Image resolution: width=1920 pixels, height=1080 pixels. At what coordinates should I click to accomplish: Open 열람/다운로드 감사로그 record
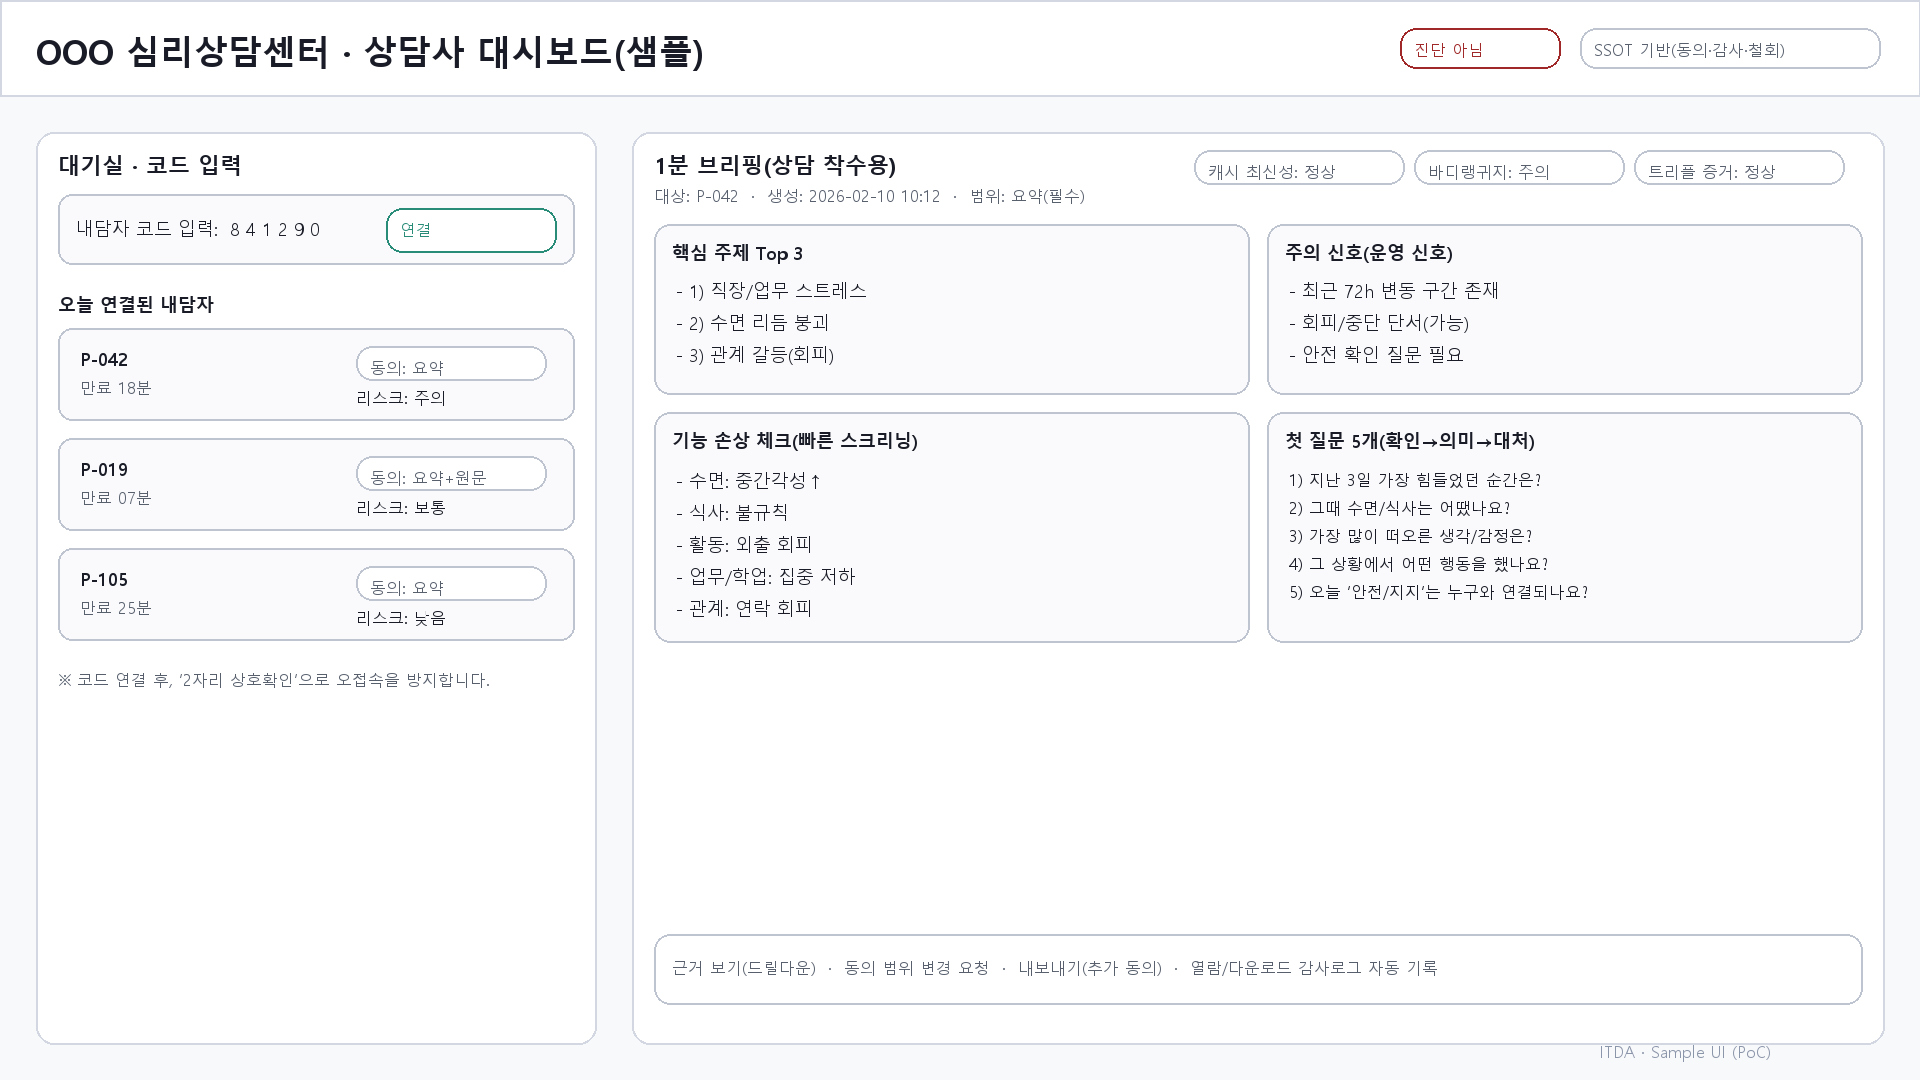(1312, 968)
